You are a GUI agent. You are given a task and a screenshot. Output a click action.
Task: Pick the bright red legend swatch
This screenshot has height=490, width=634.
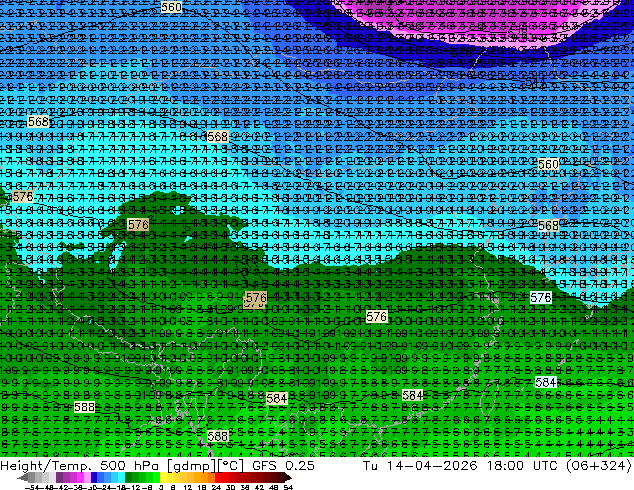pos(218,477)
